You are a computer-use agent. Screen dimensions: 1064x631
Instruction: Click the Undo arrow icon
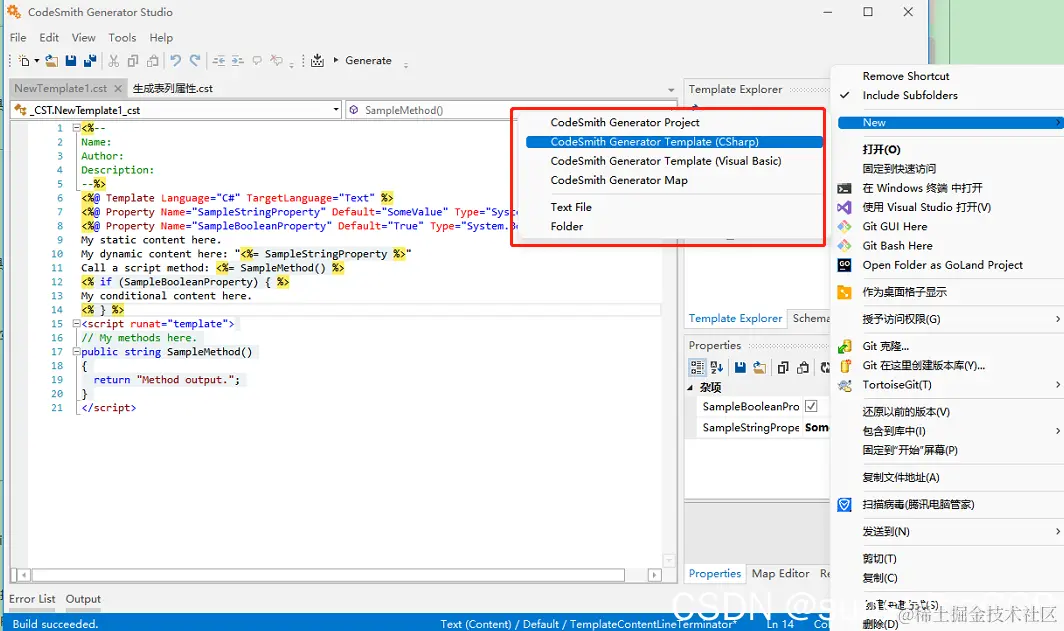176,61
